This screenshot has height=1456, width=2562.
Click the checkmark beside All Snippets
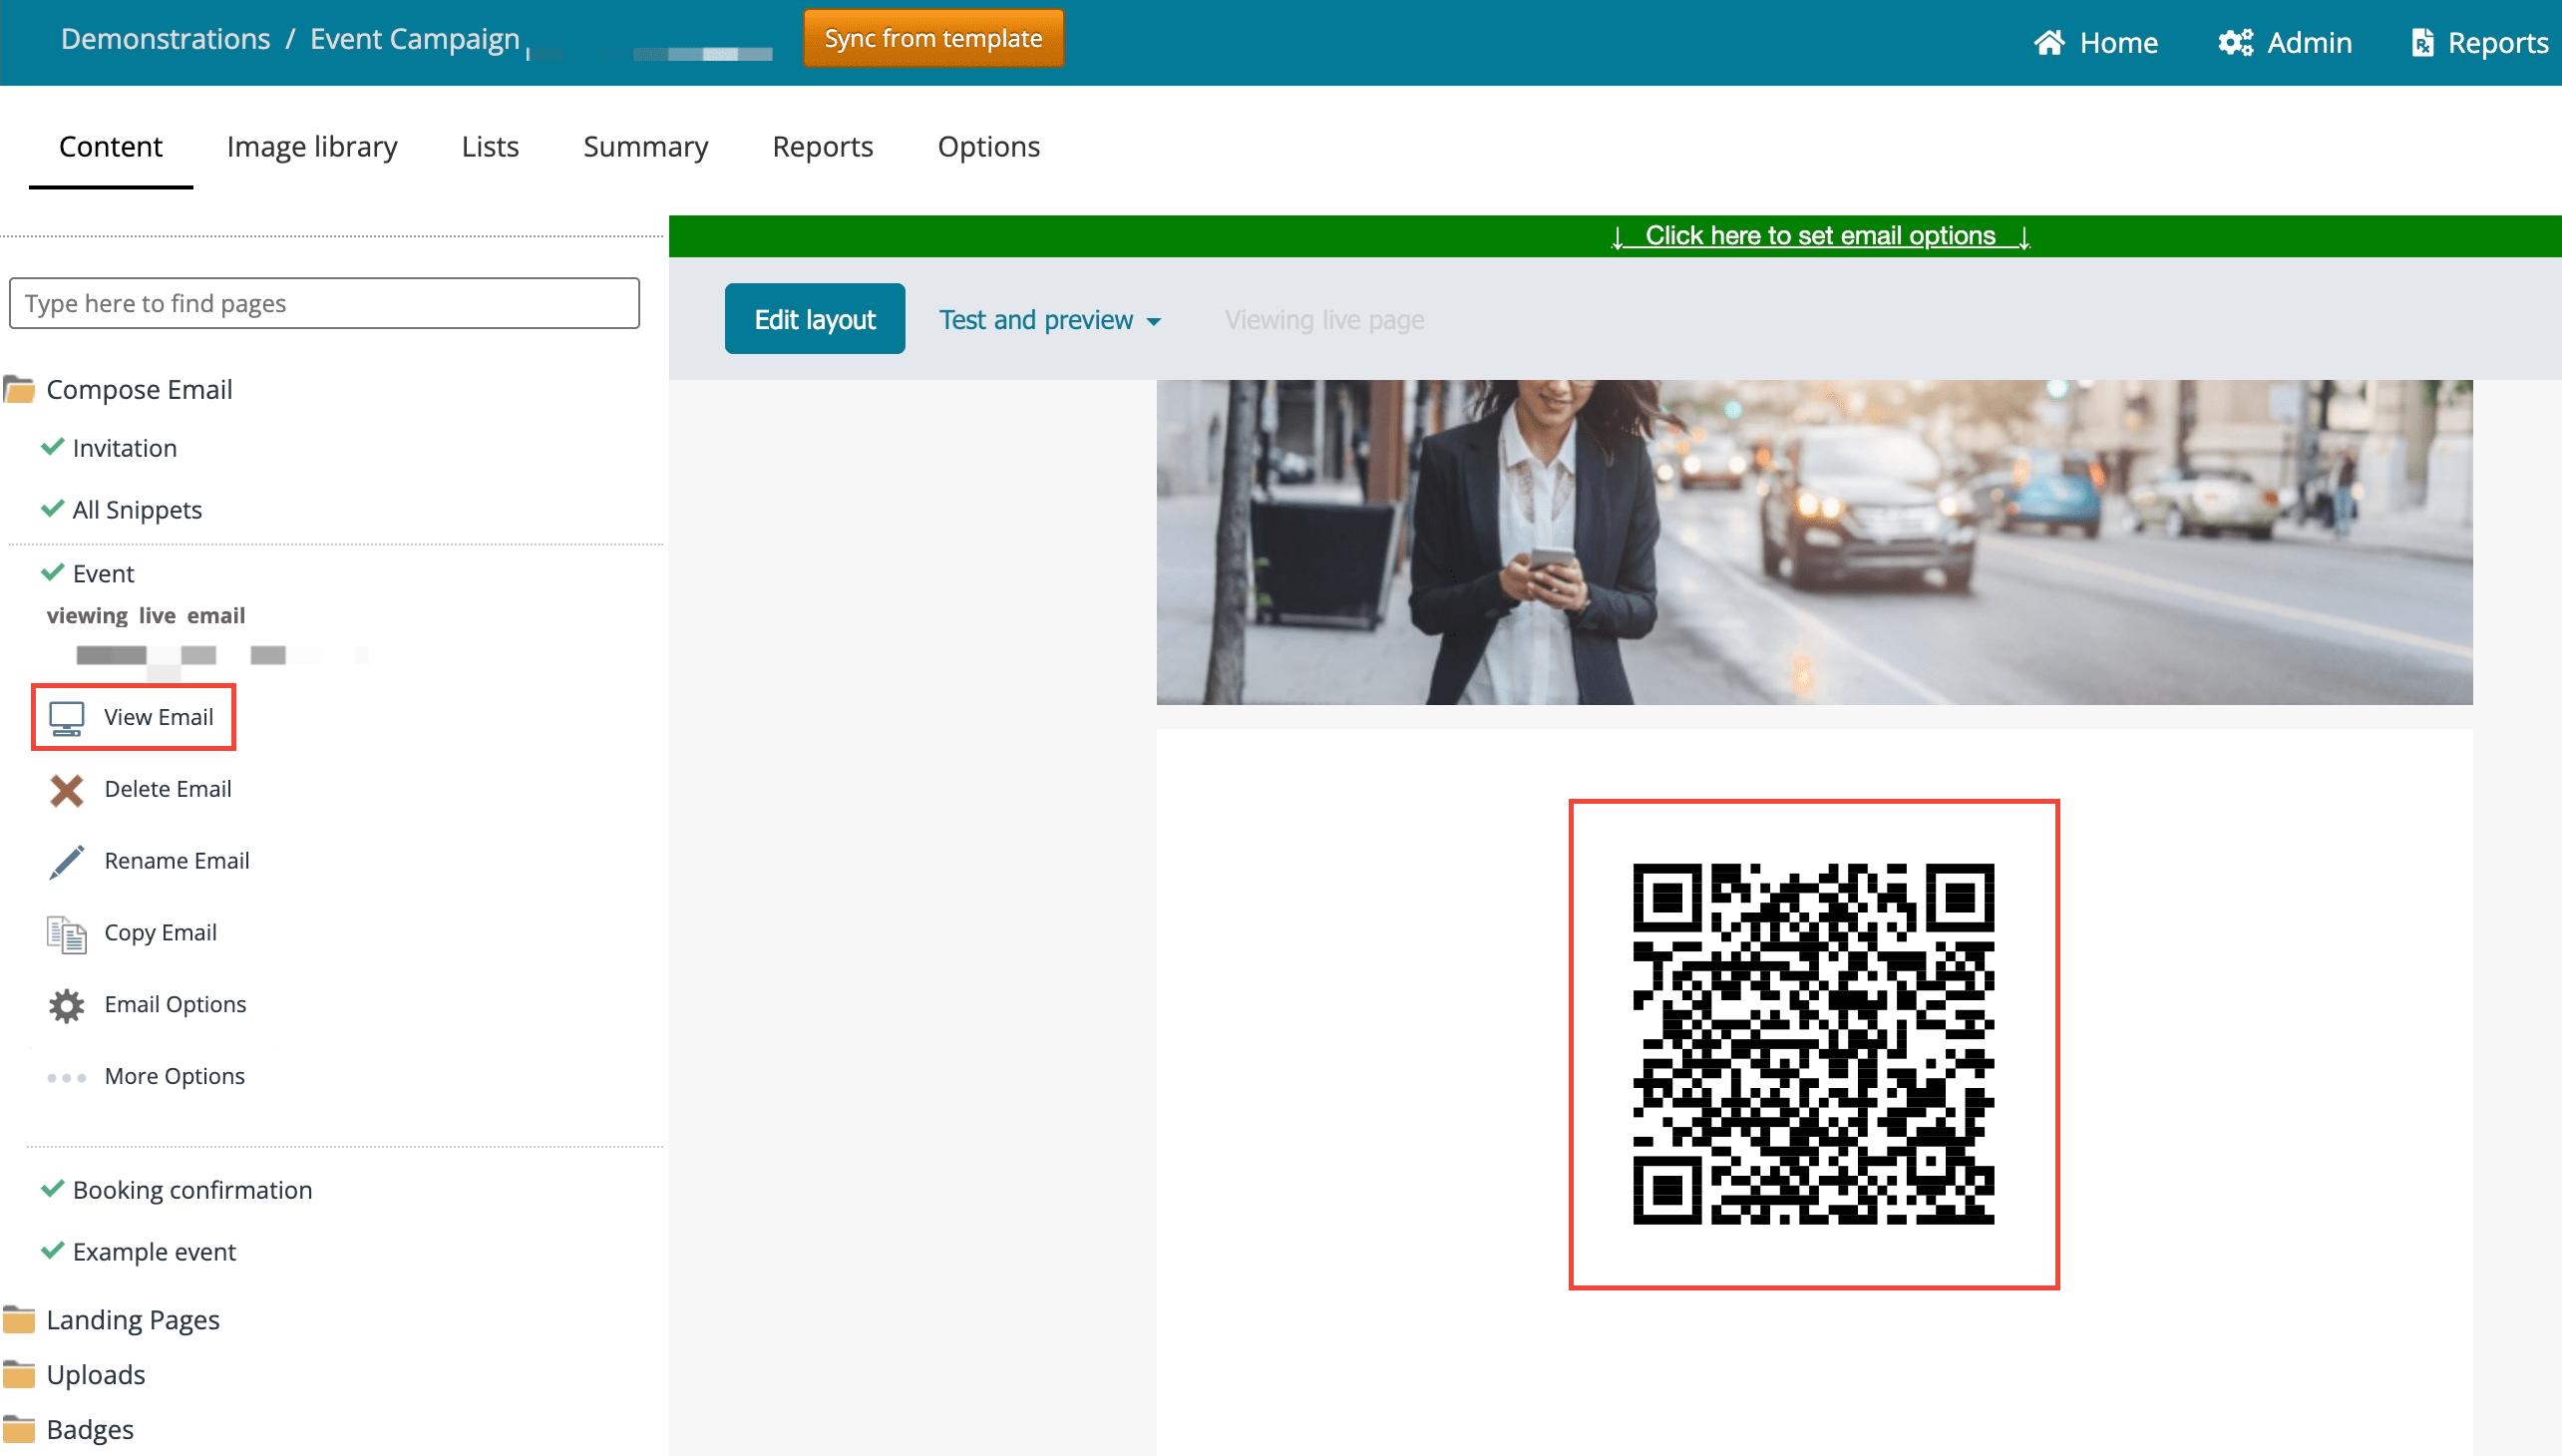[52, 508]
